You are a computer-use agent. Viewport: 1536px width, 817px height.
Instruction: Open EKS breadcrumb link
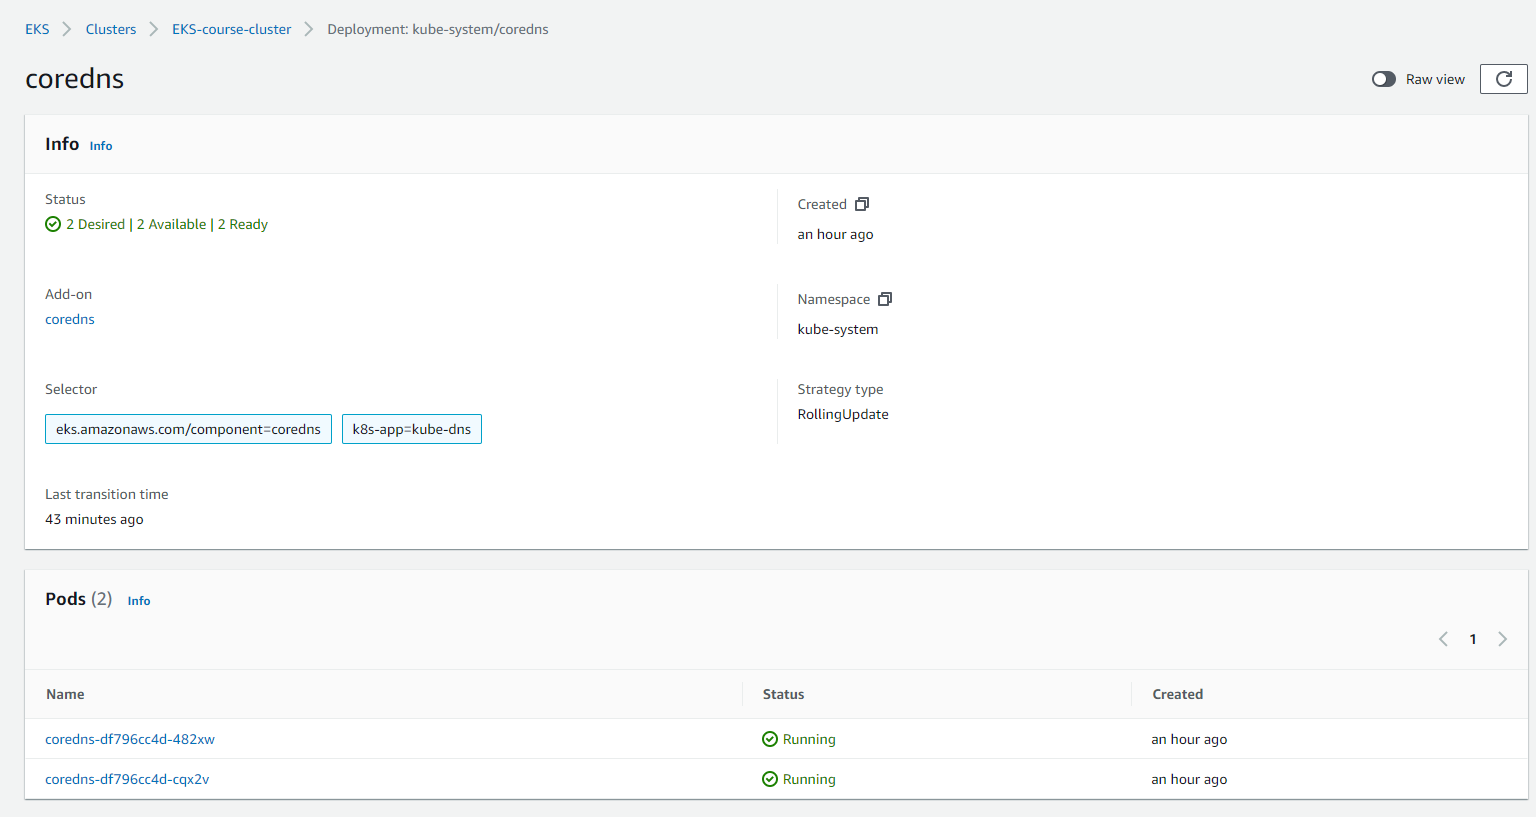pos(37,29)
